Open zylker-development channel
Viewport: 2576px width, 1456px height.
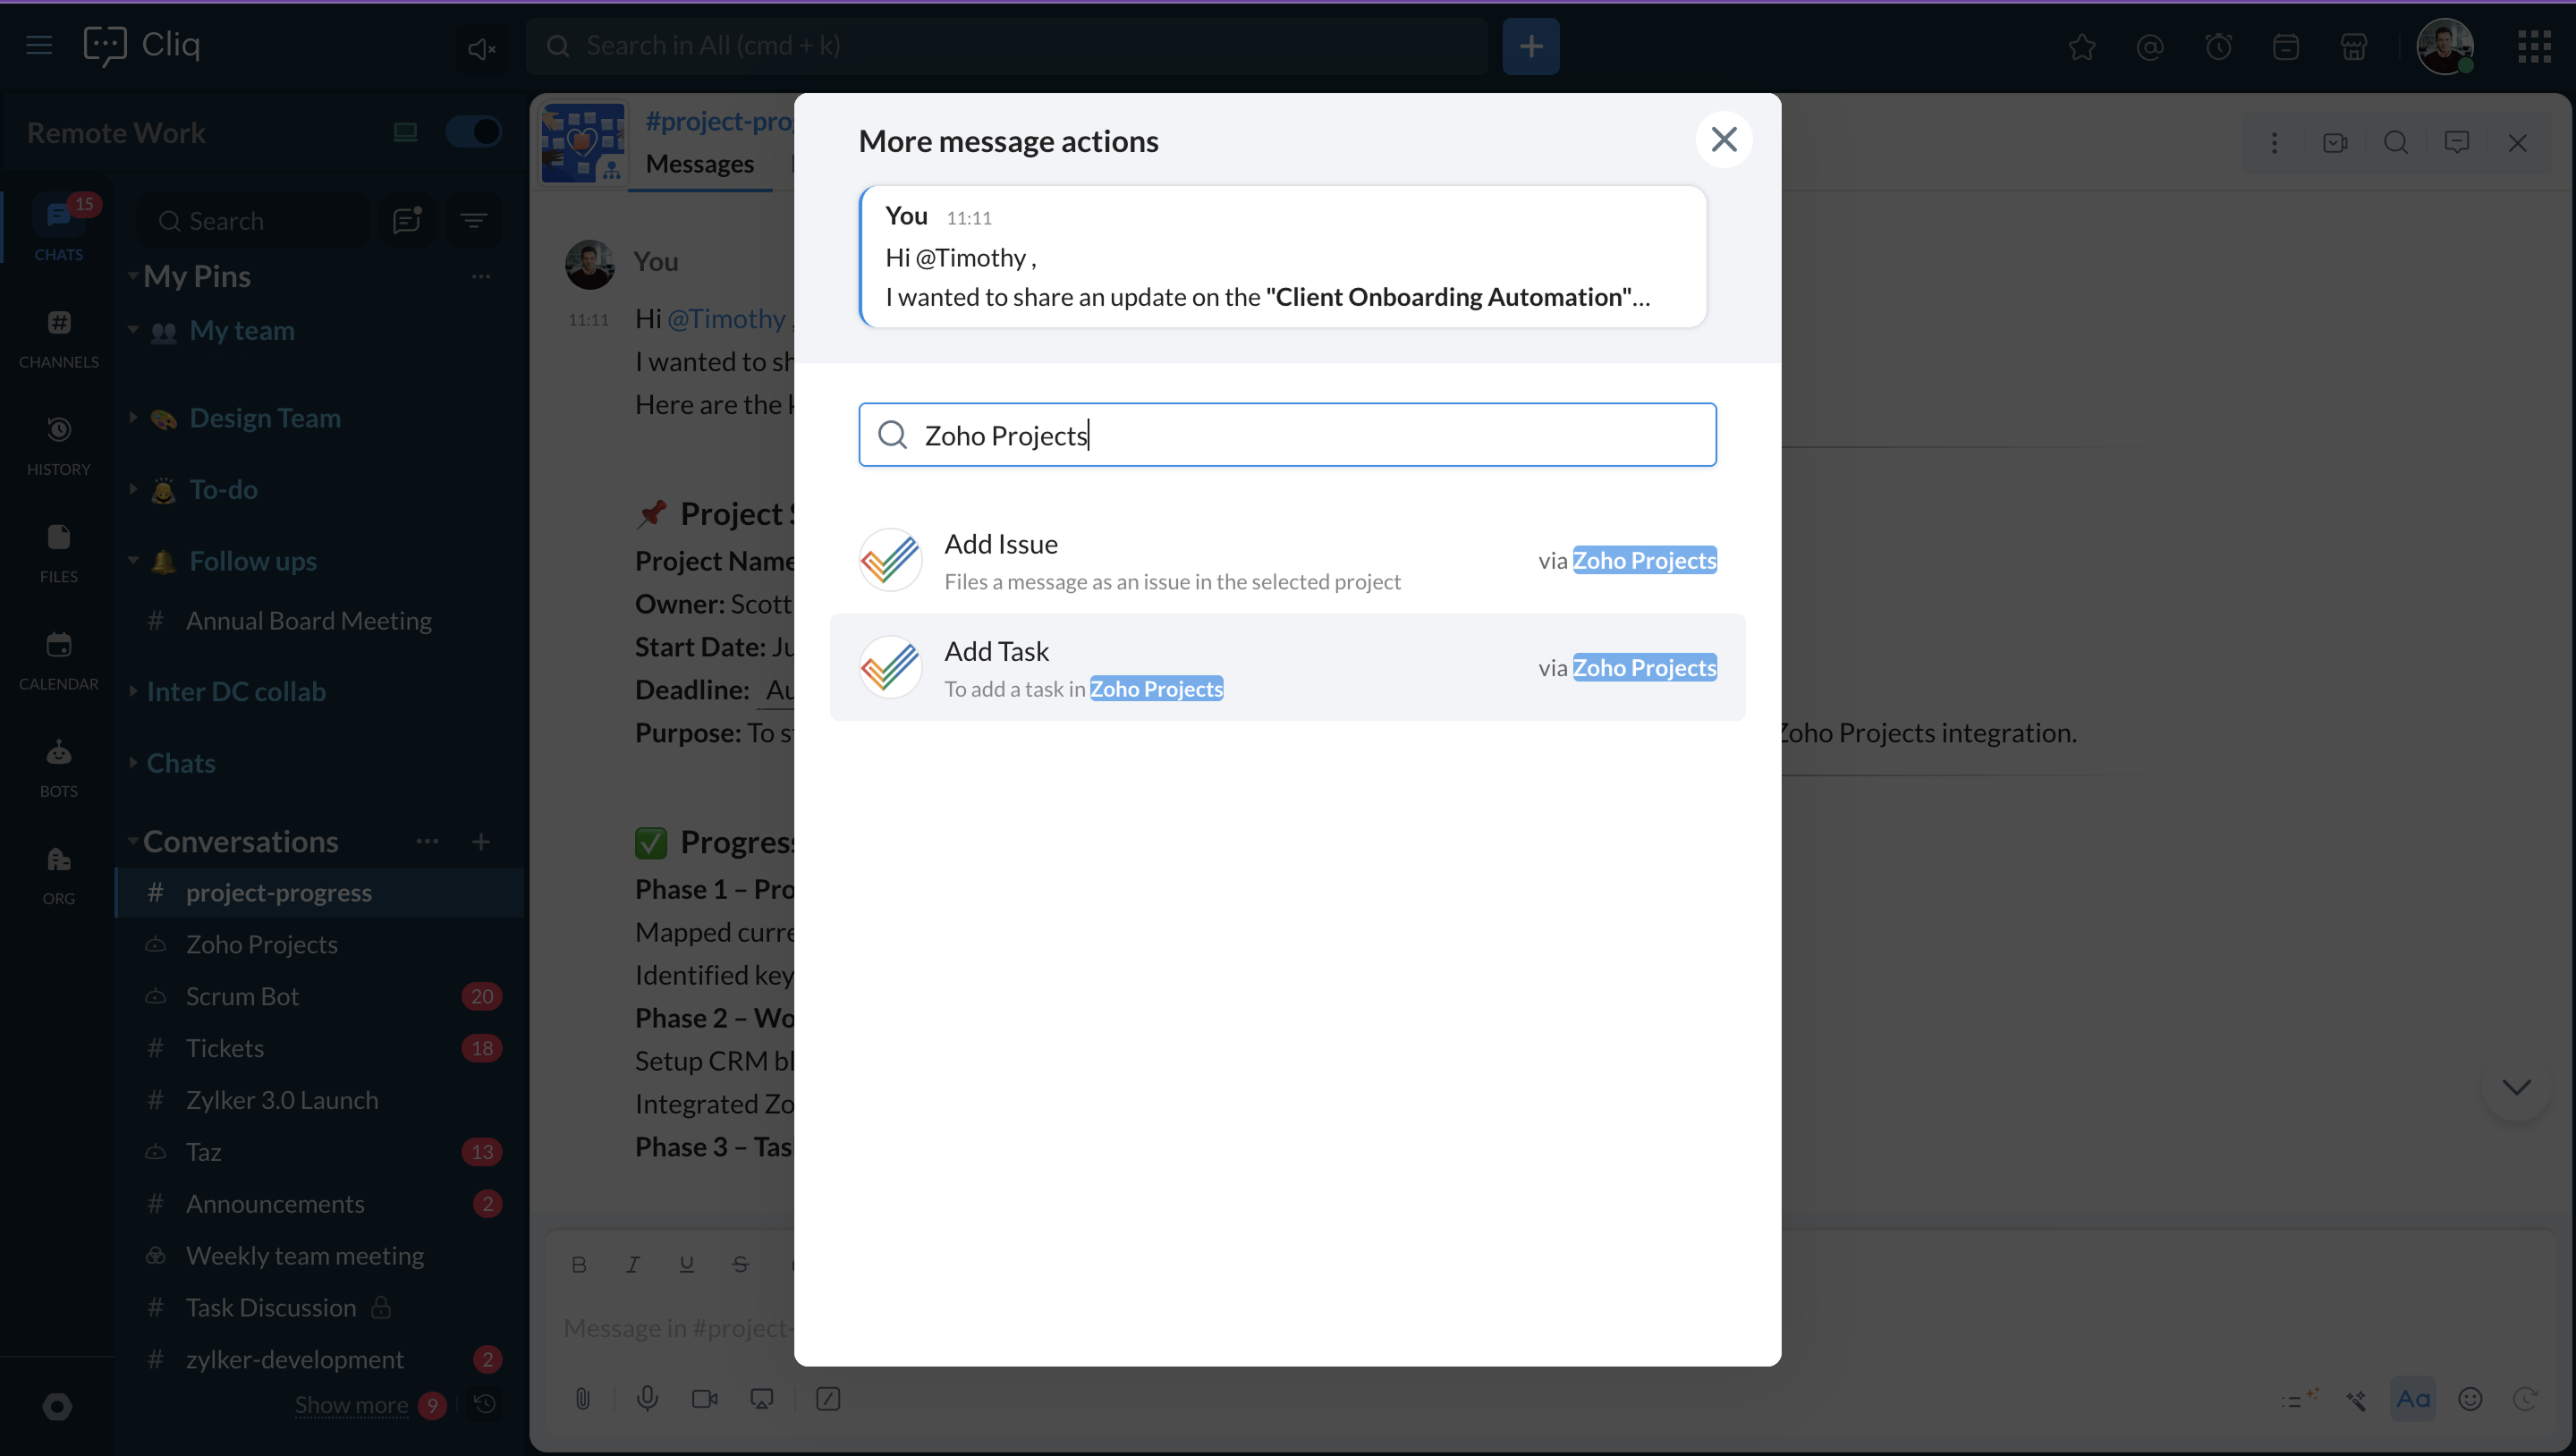pos(320,1360)
